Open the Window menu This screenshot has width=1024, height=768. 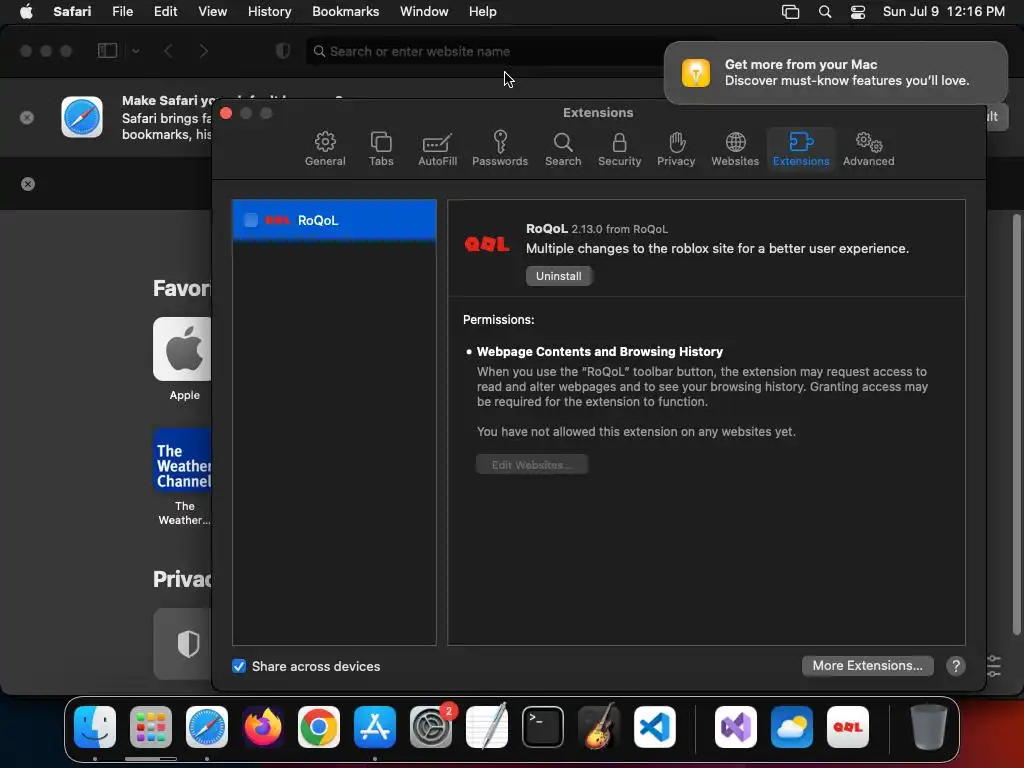424,11
